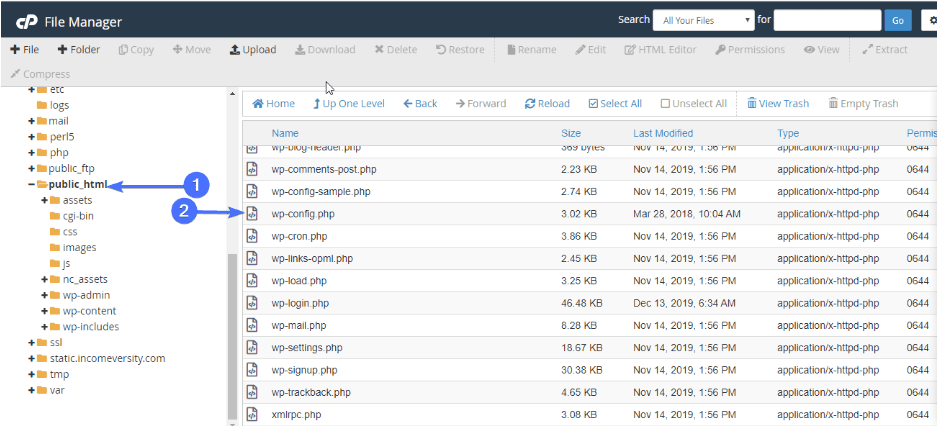Click the Back navigation button
Image resolution: width=939 pixels, height=432 pixels.
(420, 104)
